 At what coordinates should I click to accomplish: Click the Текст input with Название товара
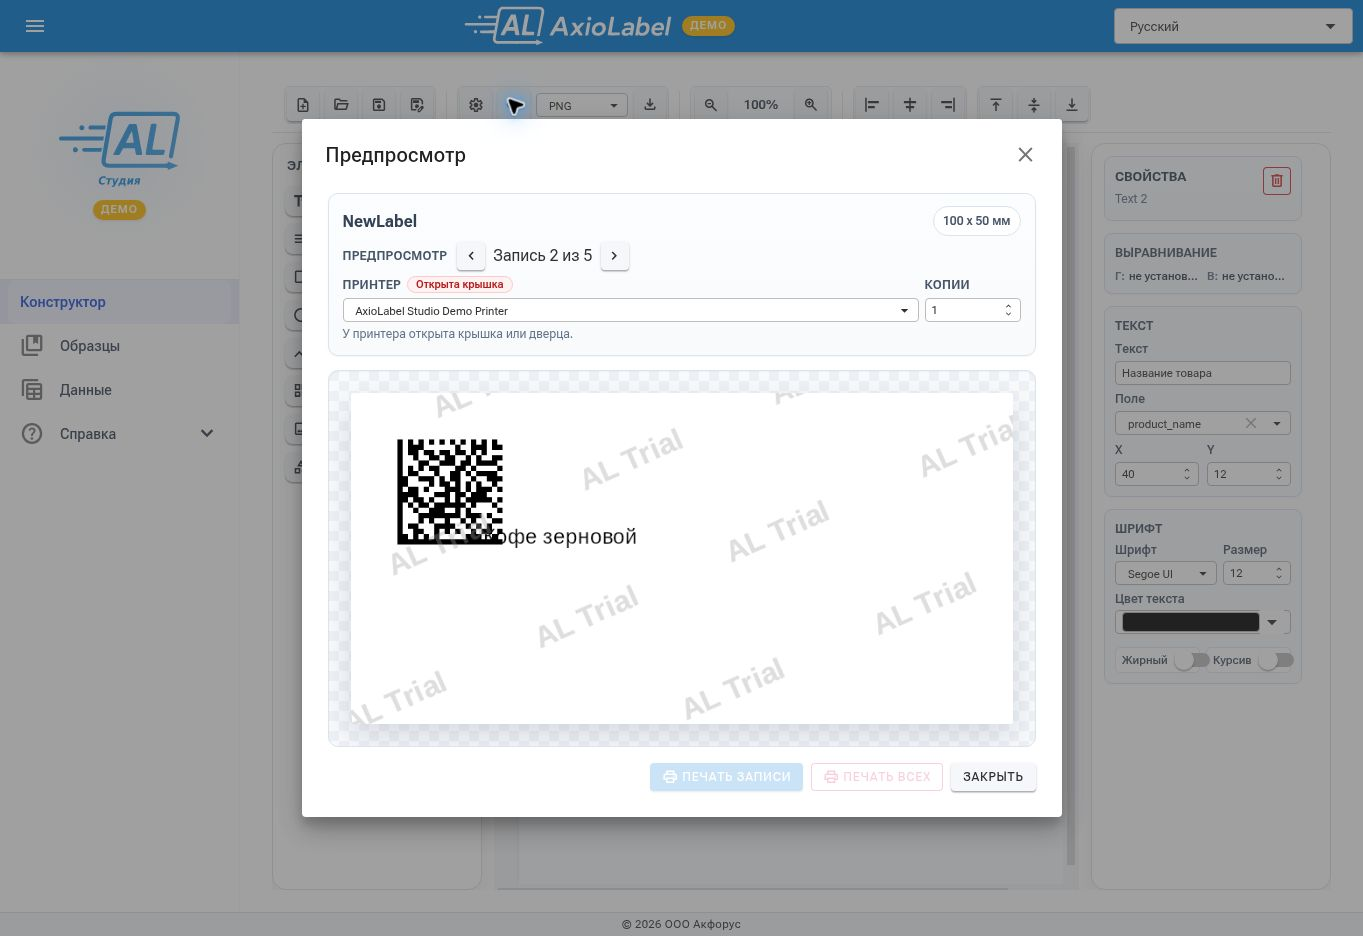(x=1202, y=373)
